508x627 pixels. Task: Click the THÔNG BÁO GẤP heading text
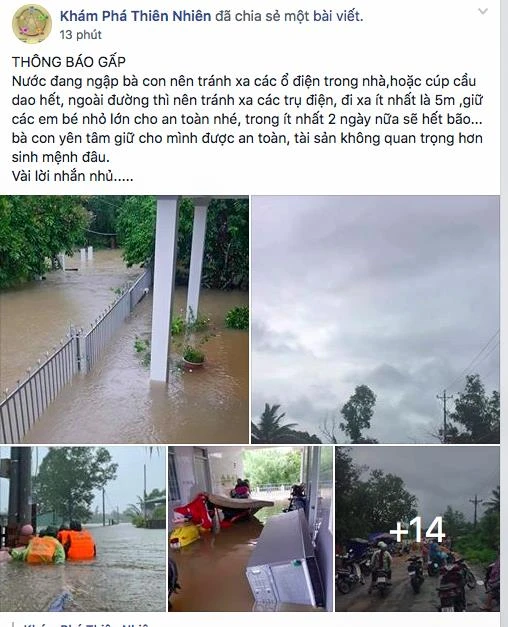click(69, 62)
